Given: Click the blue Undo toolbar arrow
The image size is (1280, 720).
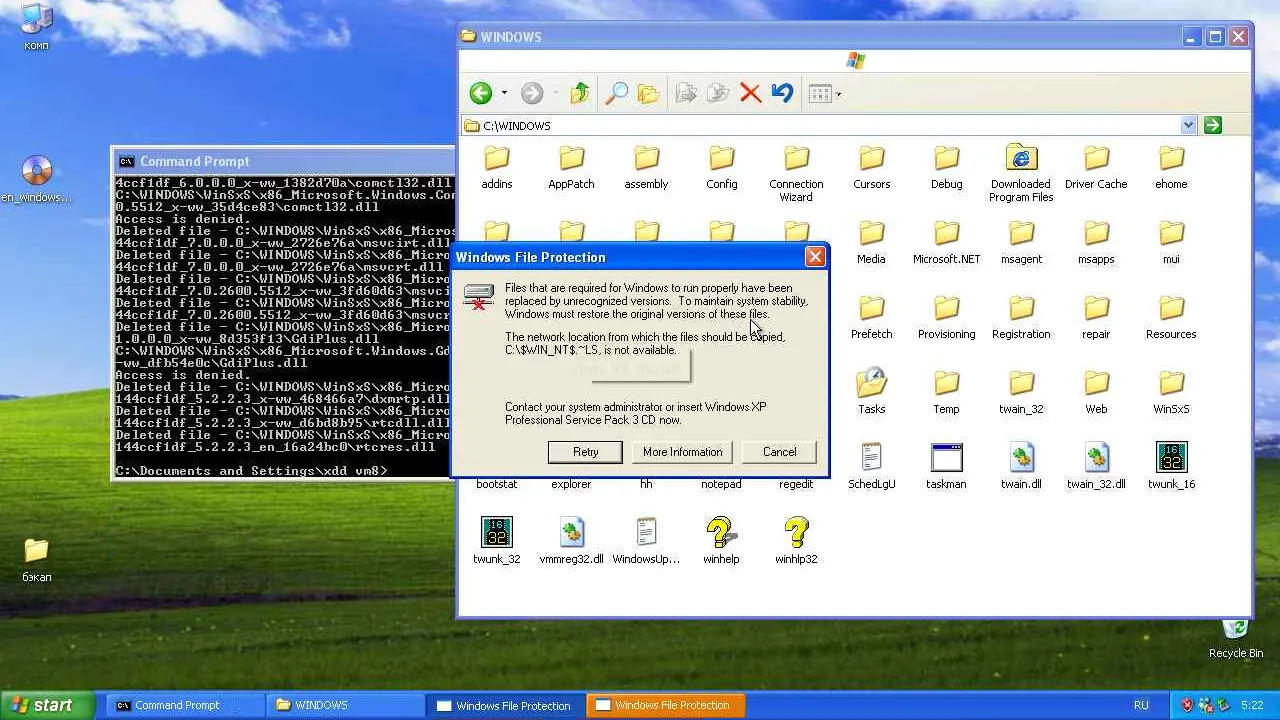Looking at the screenshot, I should (x=782, y=93).
